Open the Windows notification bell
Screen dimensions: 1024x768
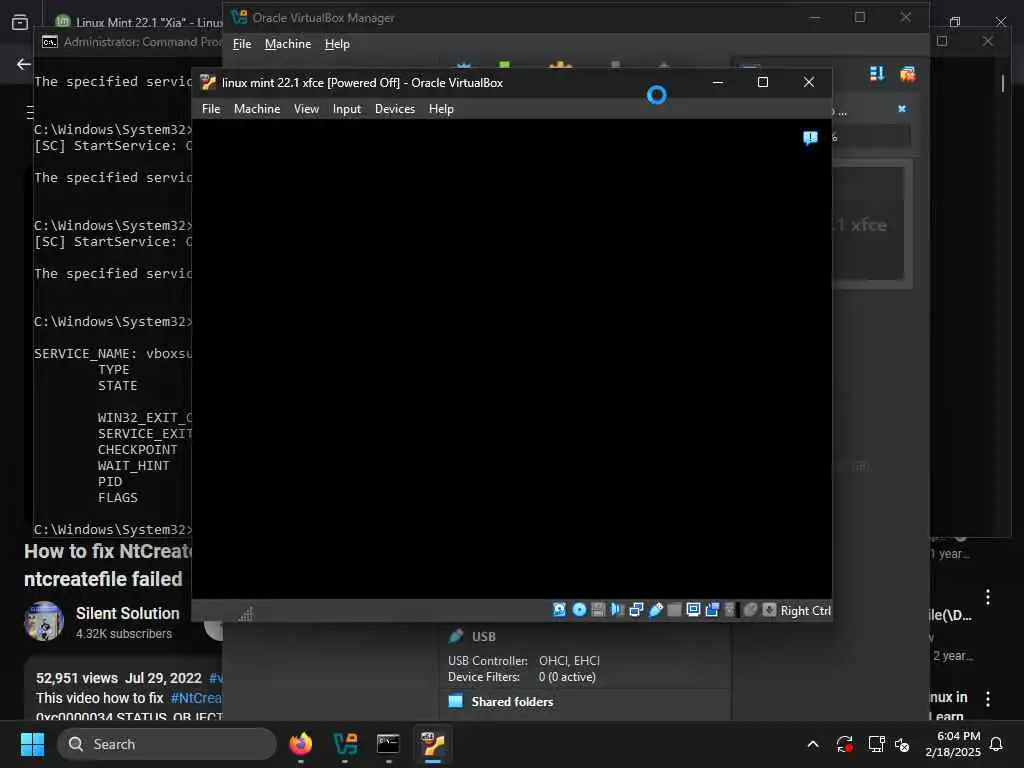(x=996, y=744)
